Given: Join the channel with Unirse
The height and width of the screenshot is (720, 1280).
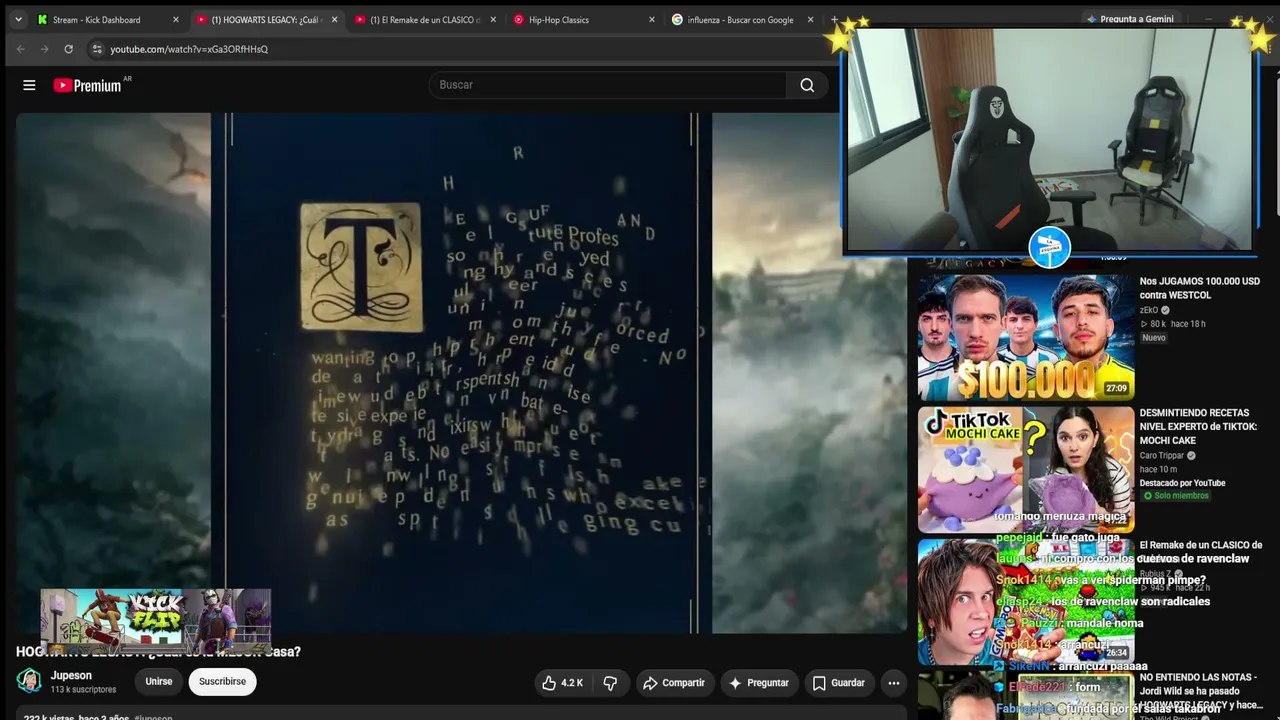Looking at the screenshot, I should [159, 682].
